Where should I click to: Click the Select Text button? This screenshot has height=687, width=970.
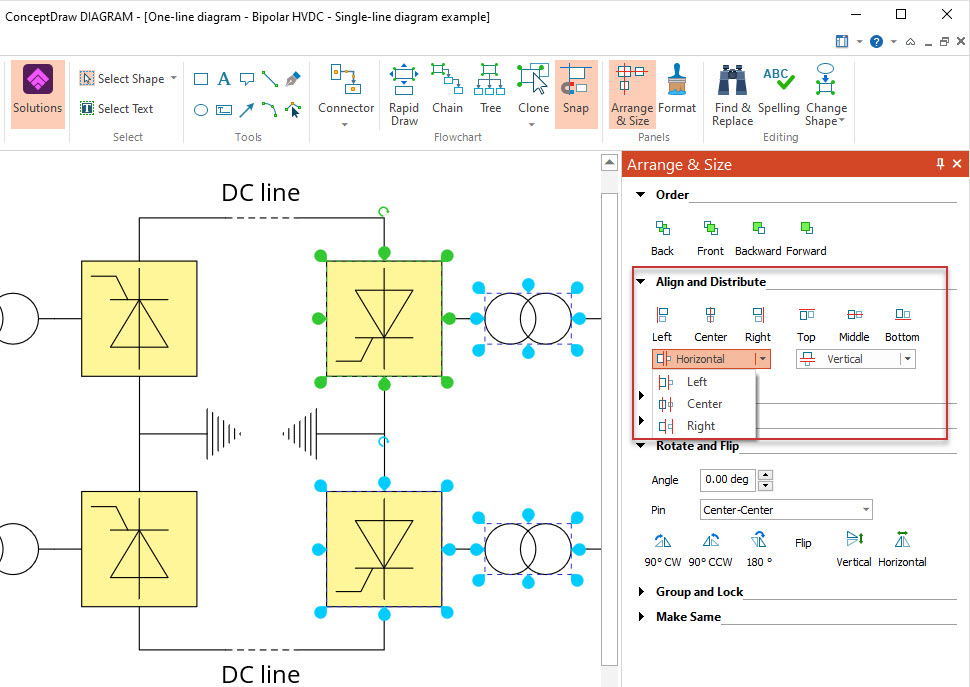point(116,108)
